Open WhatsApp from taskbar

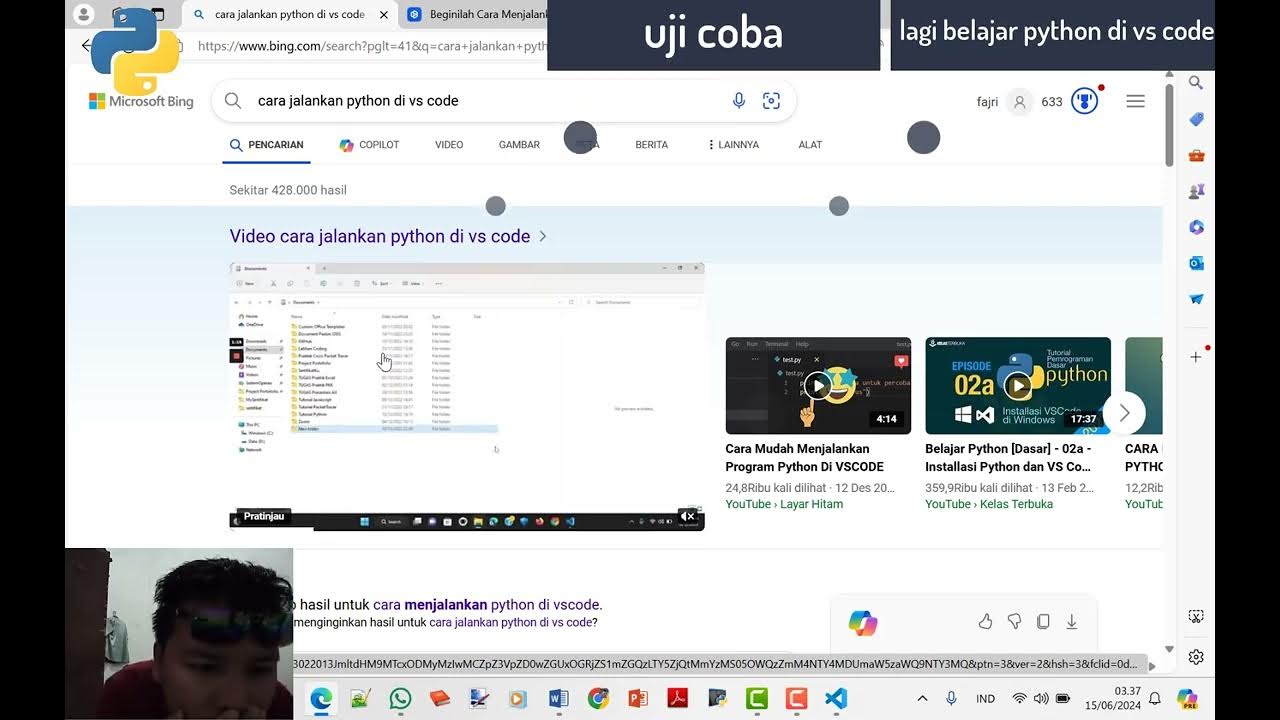(x=400, y=698)
